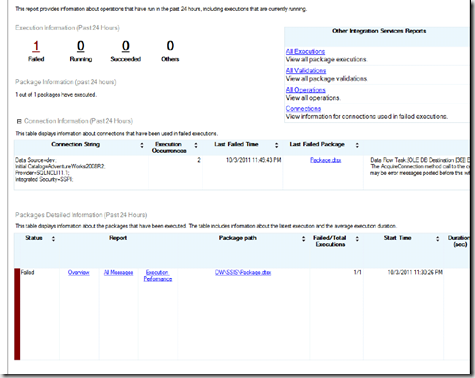Click the Other Integration Services Reports header
Screen dimensions: 475x378
coord(379,31)
